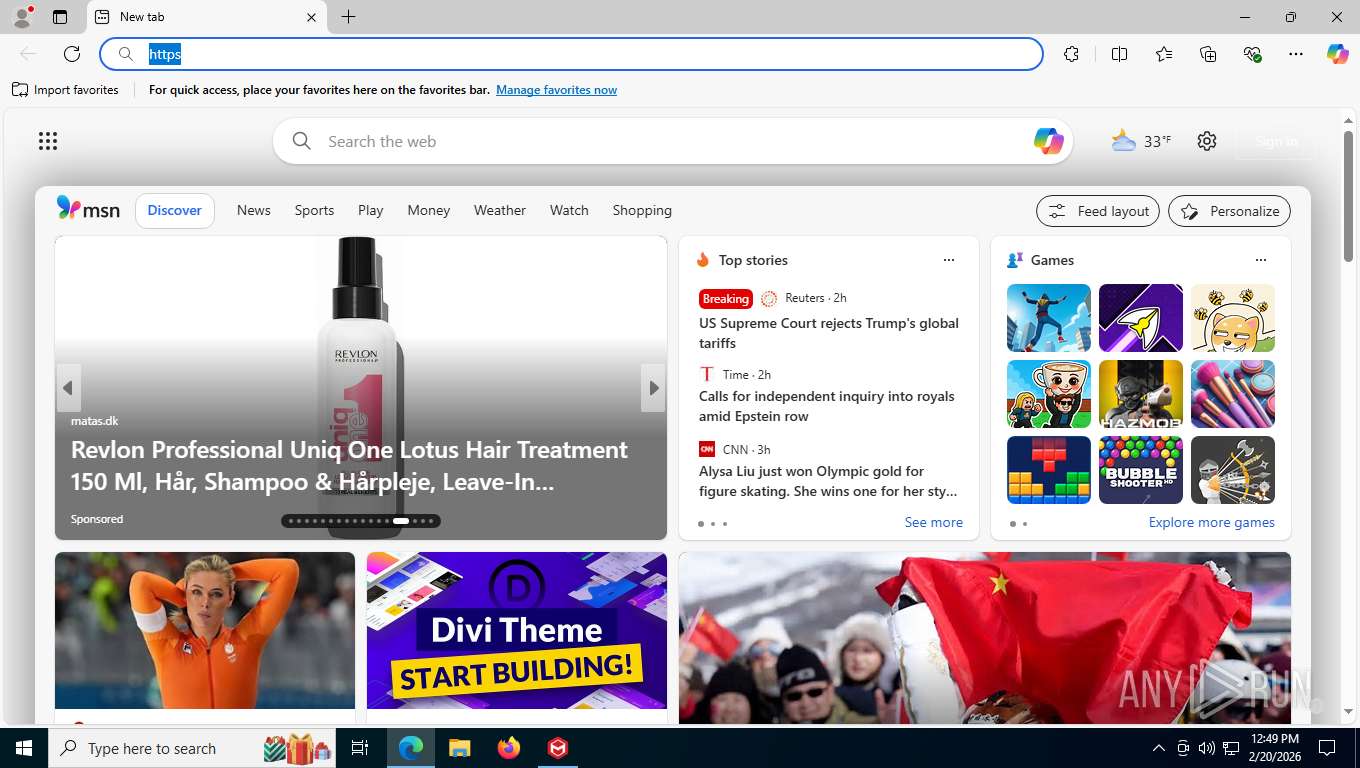Toggle Split screen icon
1360x768 pixels.
1119,54
